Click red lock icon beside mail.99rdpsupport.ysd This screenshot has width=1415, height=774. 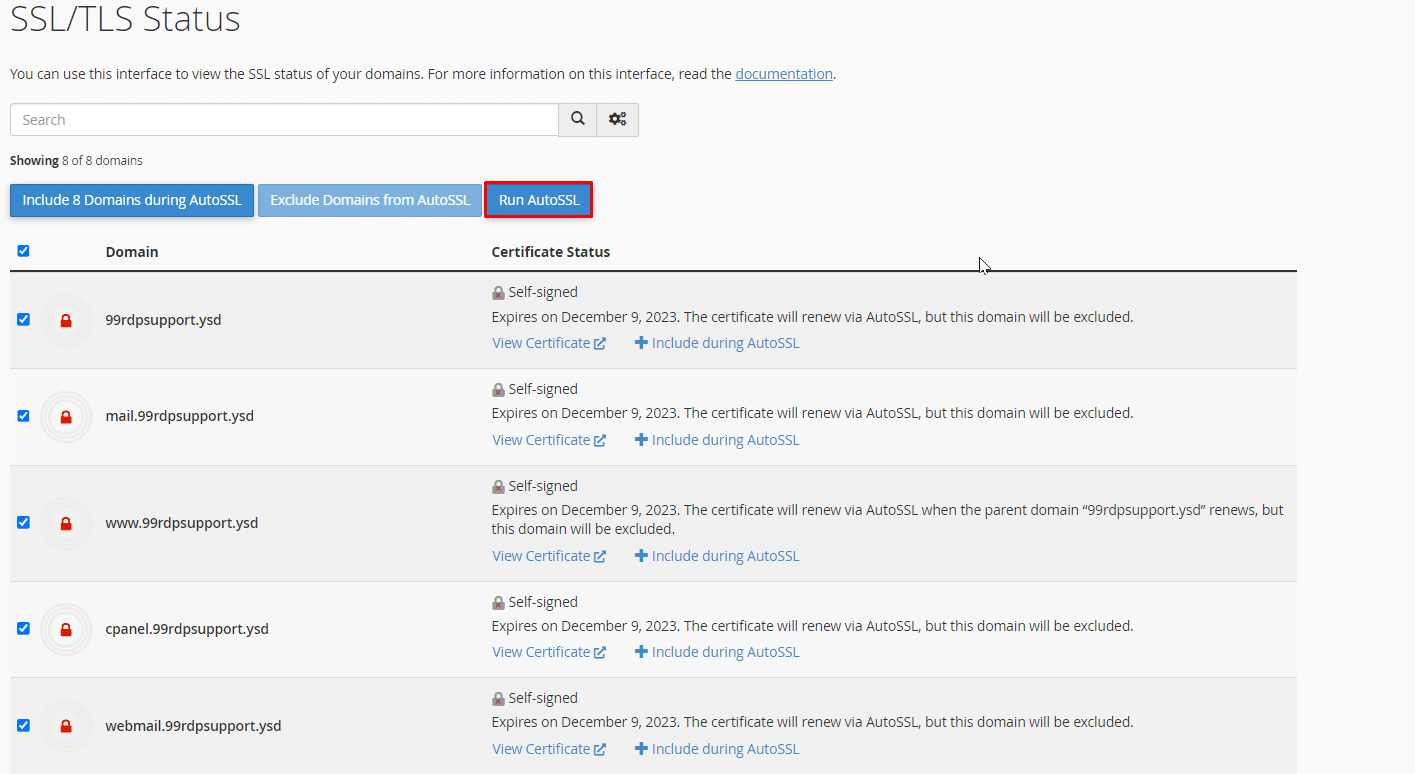(x=66, y=416)
